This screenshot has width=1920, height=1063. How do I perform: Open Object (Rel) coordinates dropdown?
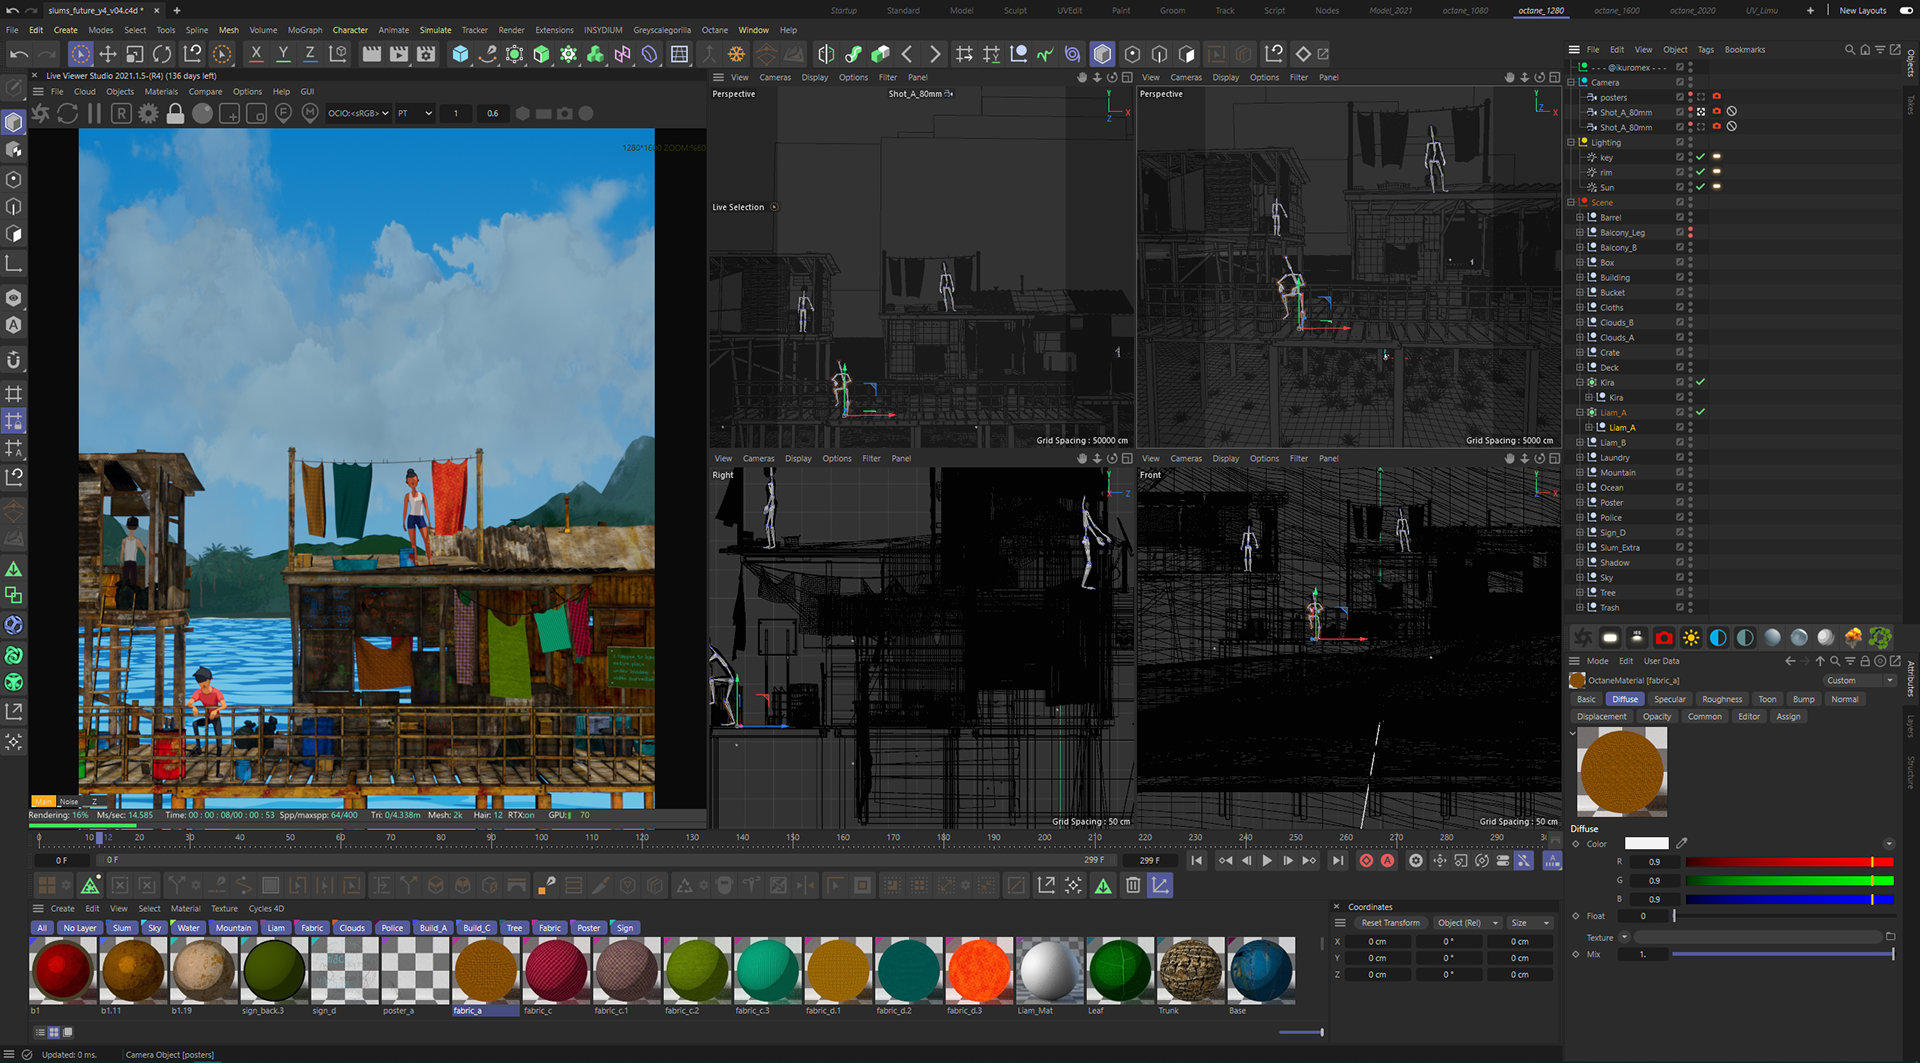[1468, 923]
